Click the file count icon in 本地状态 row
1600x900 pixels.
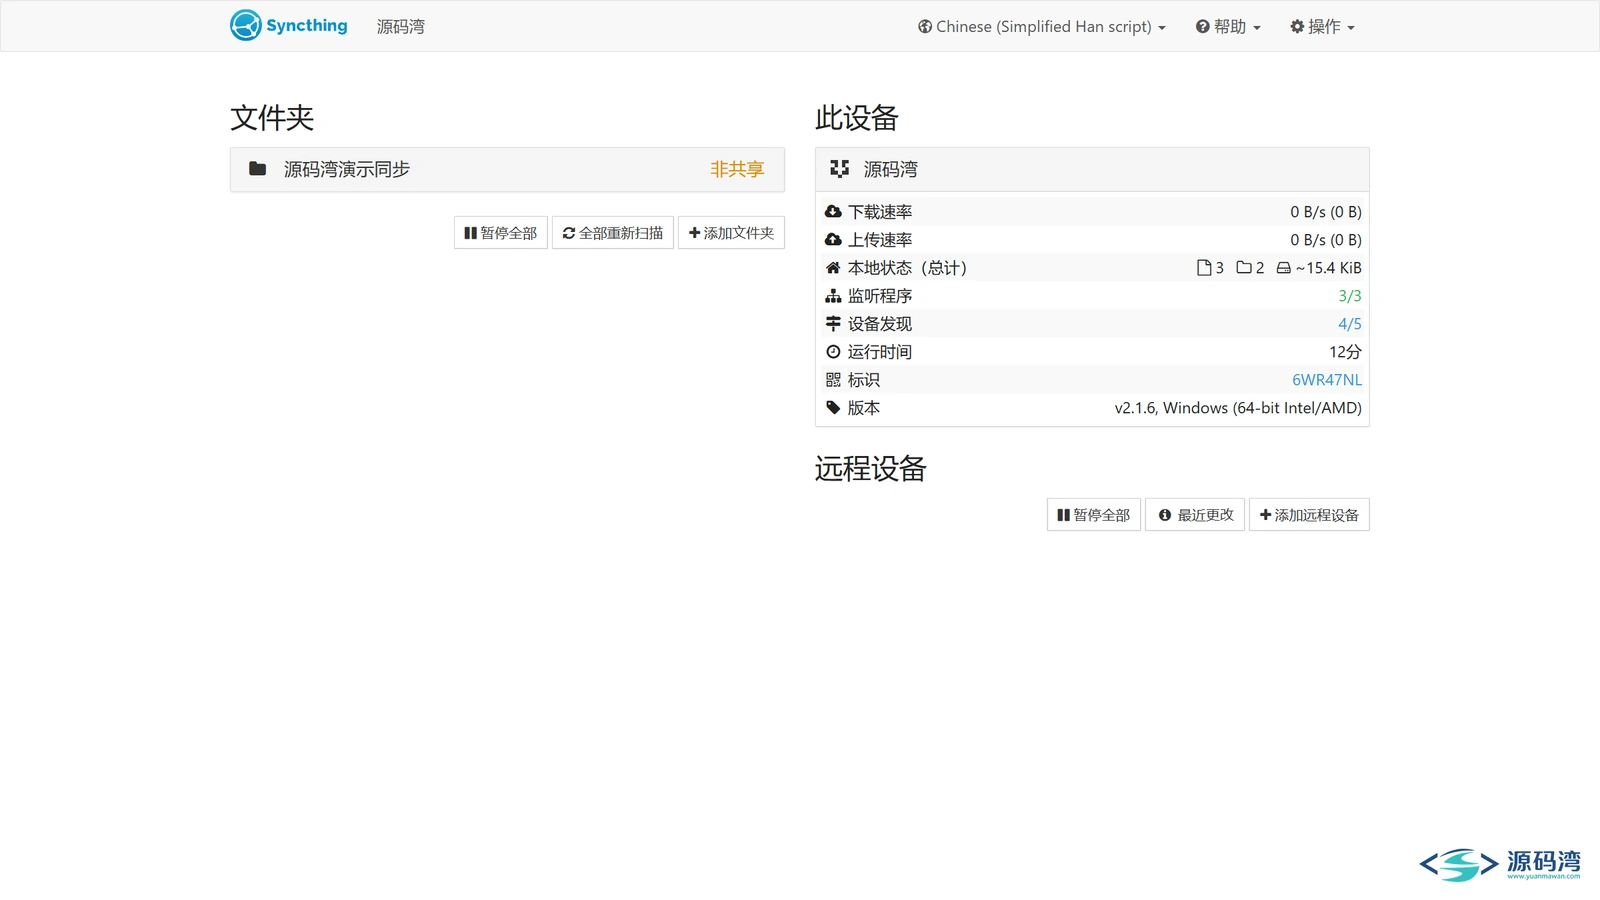1204,268
